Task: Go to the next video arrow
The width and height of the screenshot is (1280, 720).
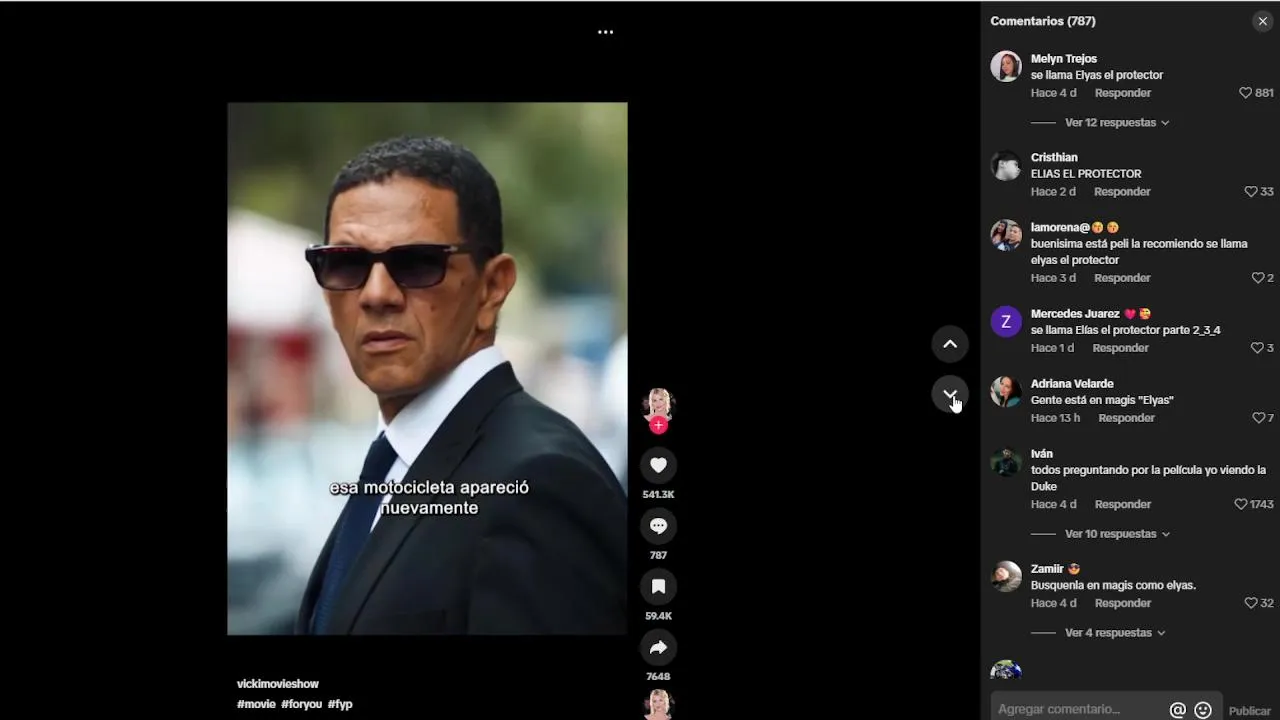Action: point(950,394)
